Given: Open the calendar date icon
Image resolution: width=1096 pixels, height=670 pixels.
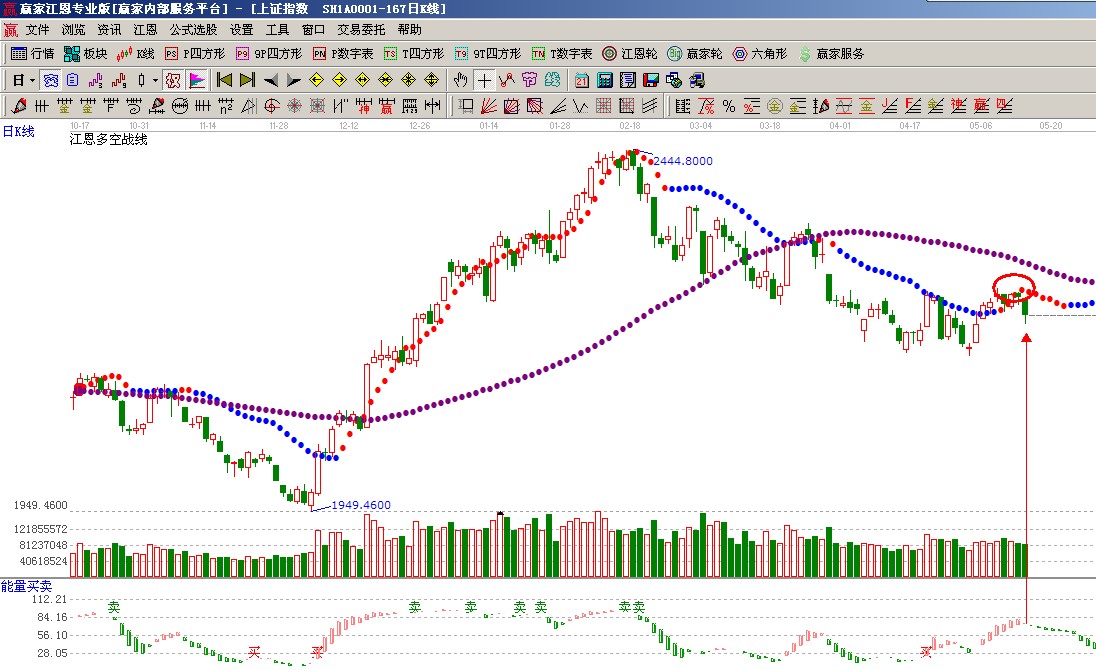Looking at the screenshot, I should (x=582, y=80).
